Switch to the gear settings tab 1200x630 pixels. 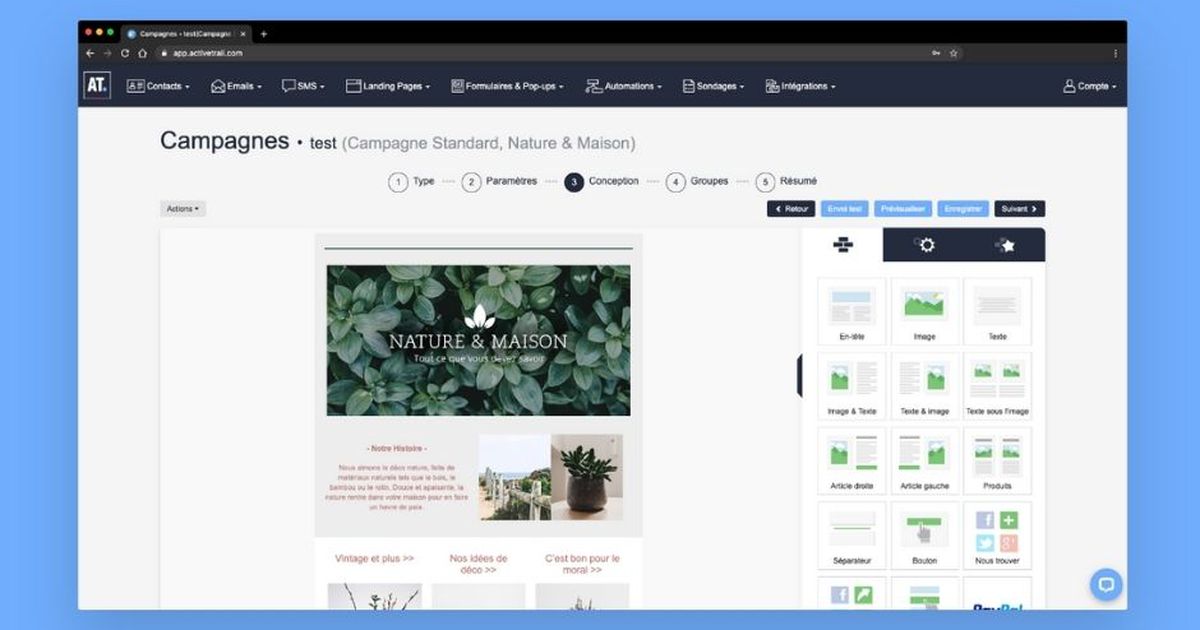point(925,243)
